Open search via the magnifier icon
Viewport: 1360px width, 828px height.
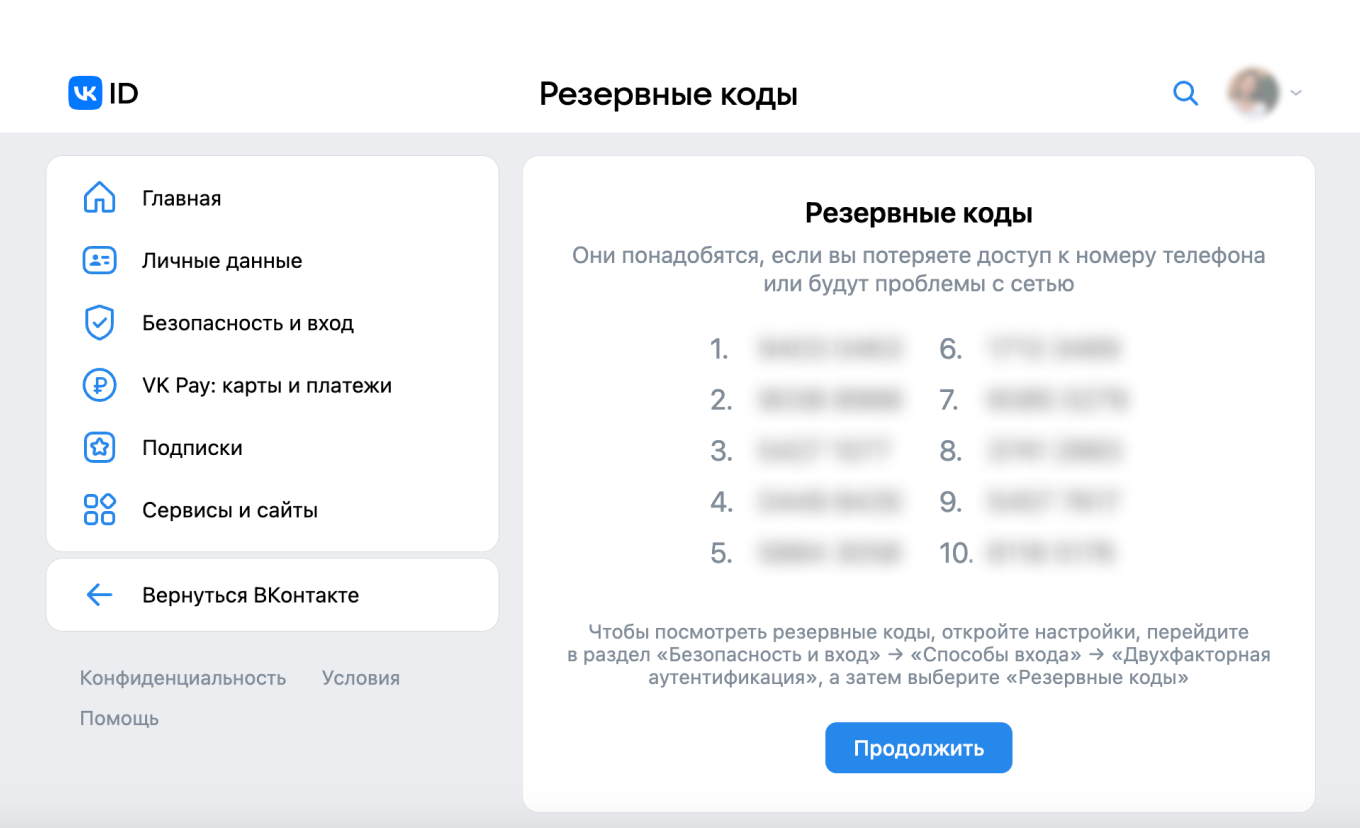(x=1185, y=92)
